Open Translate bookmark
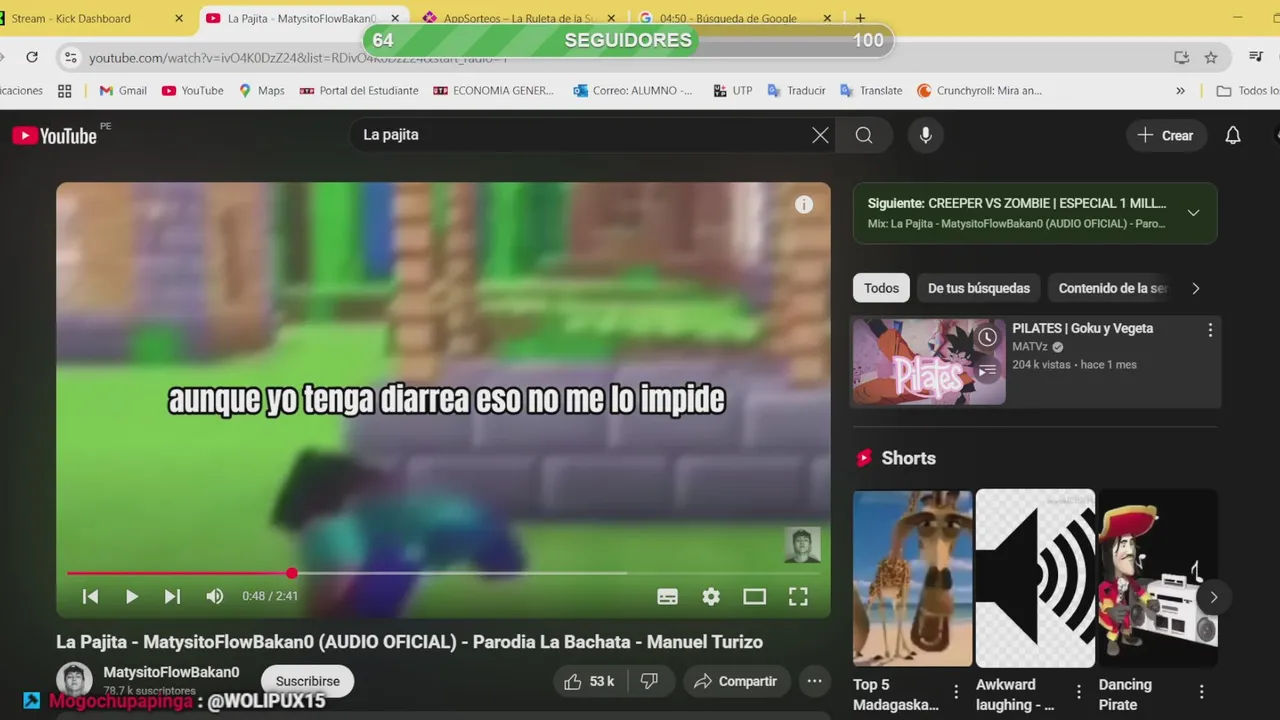 pyautogui.click(x=871, y=90)
